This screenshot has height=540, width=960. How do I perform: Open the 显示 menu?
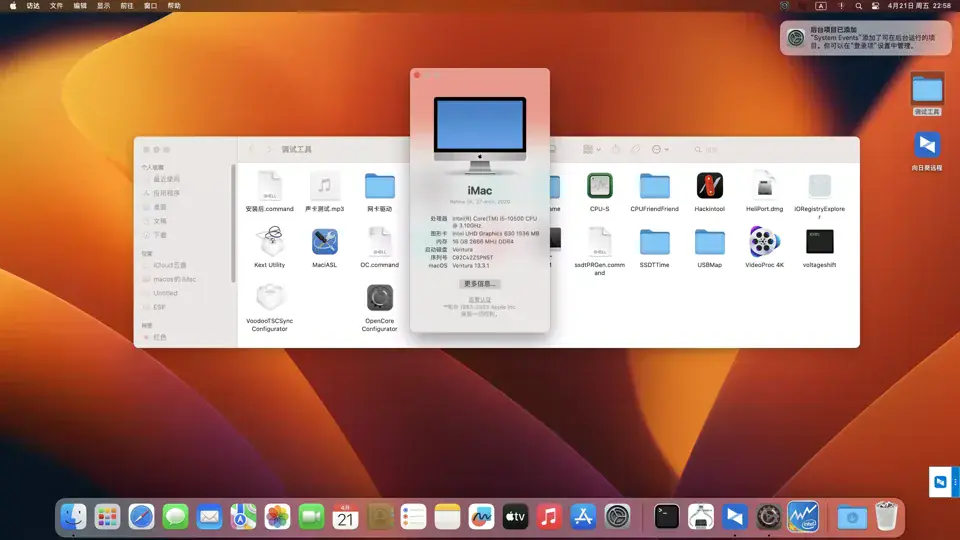tap(103, 6)
